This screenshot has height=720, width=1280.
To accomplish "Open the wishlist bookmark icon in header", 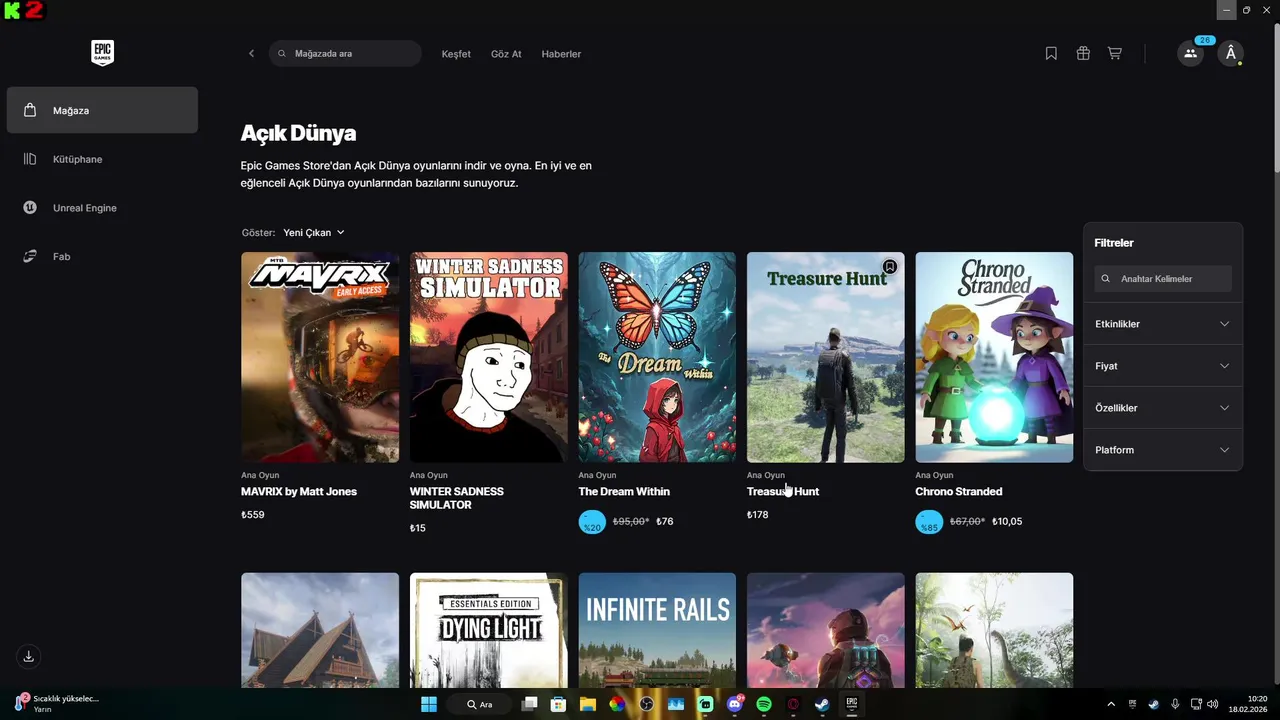I will (x=1051, y=53).
